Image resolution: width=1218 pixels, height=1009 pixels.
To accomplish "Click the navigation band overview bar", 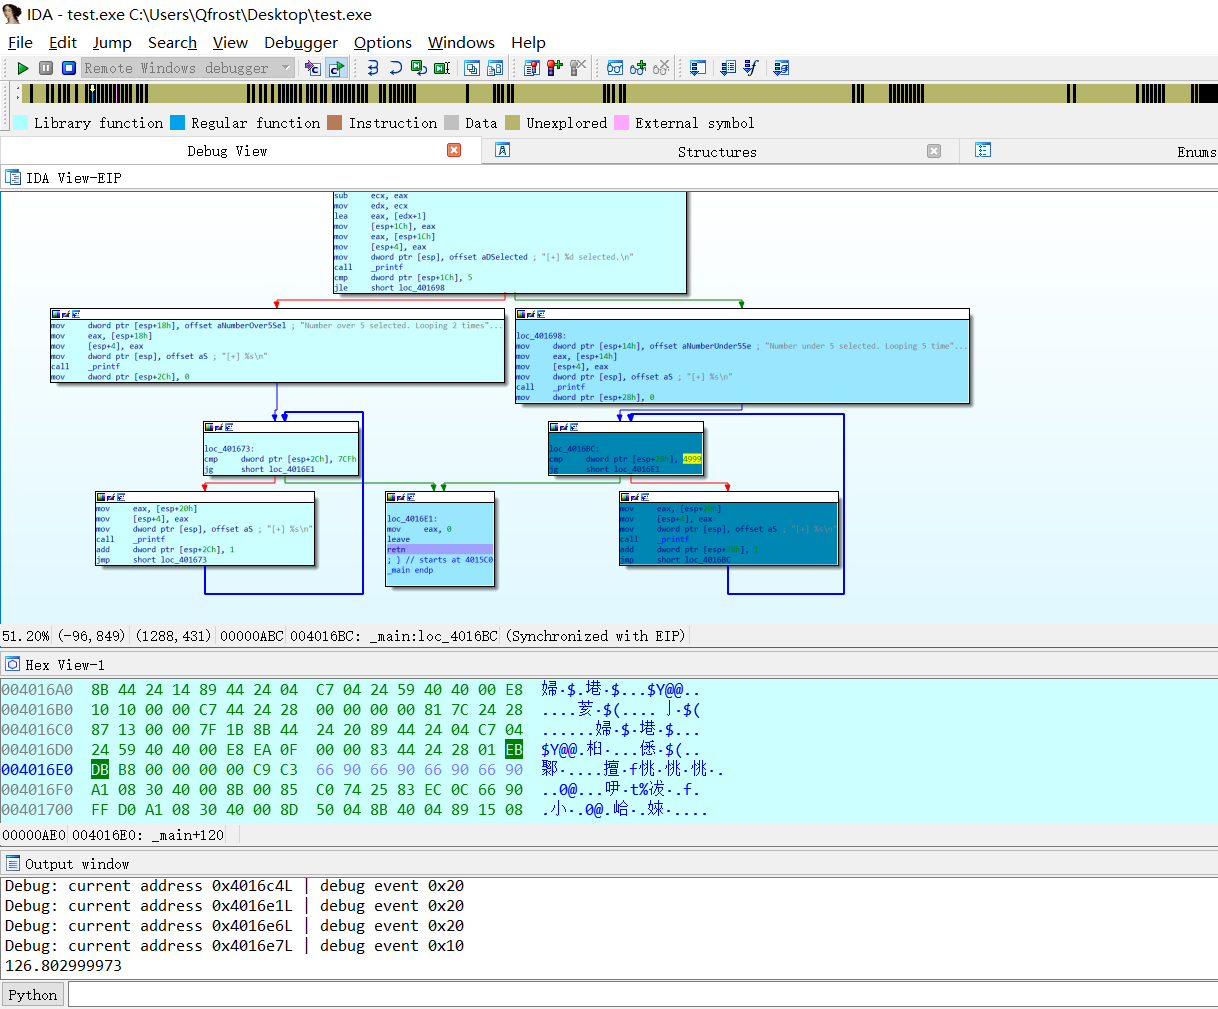I will pyautogui.click(x=620, y=93).
